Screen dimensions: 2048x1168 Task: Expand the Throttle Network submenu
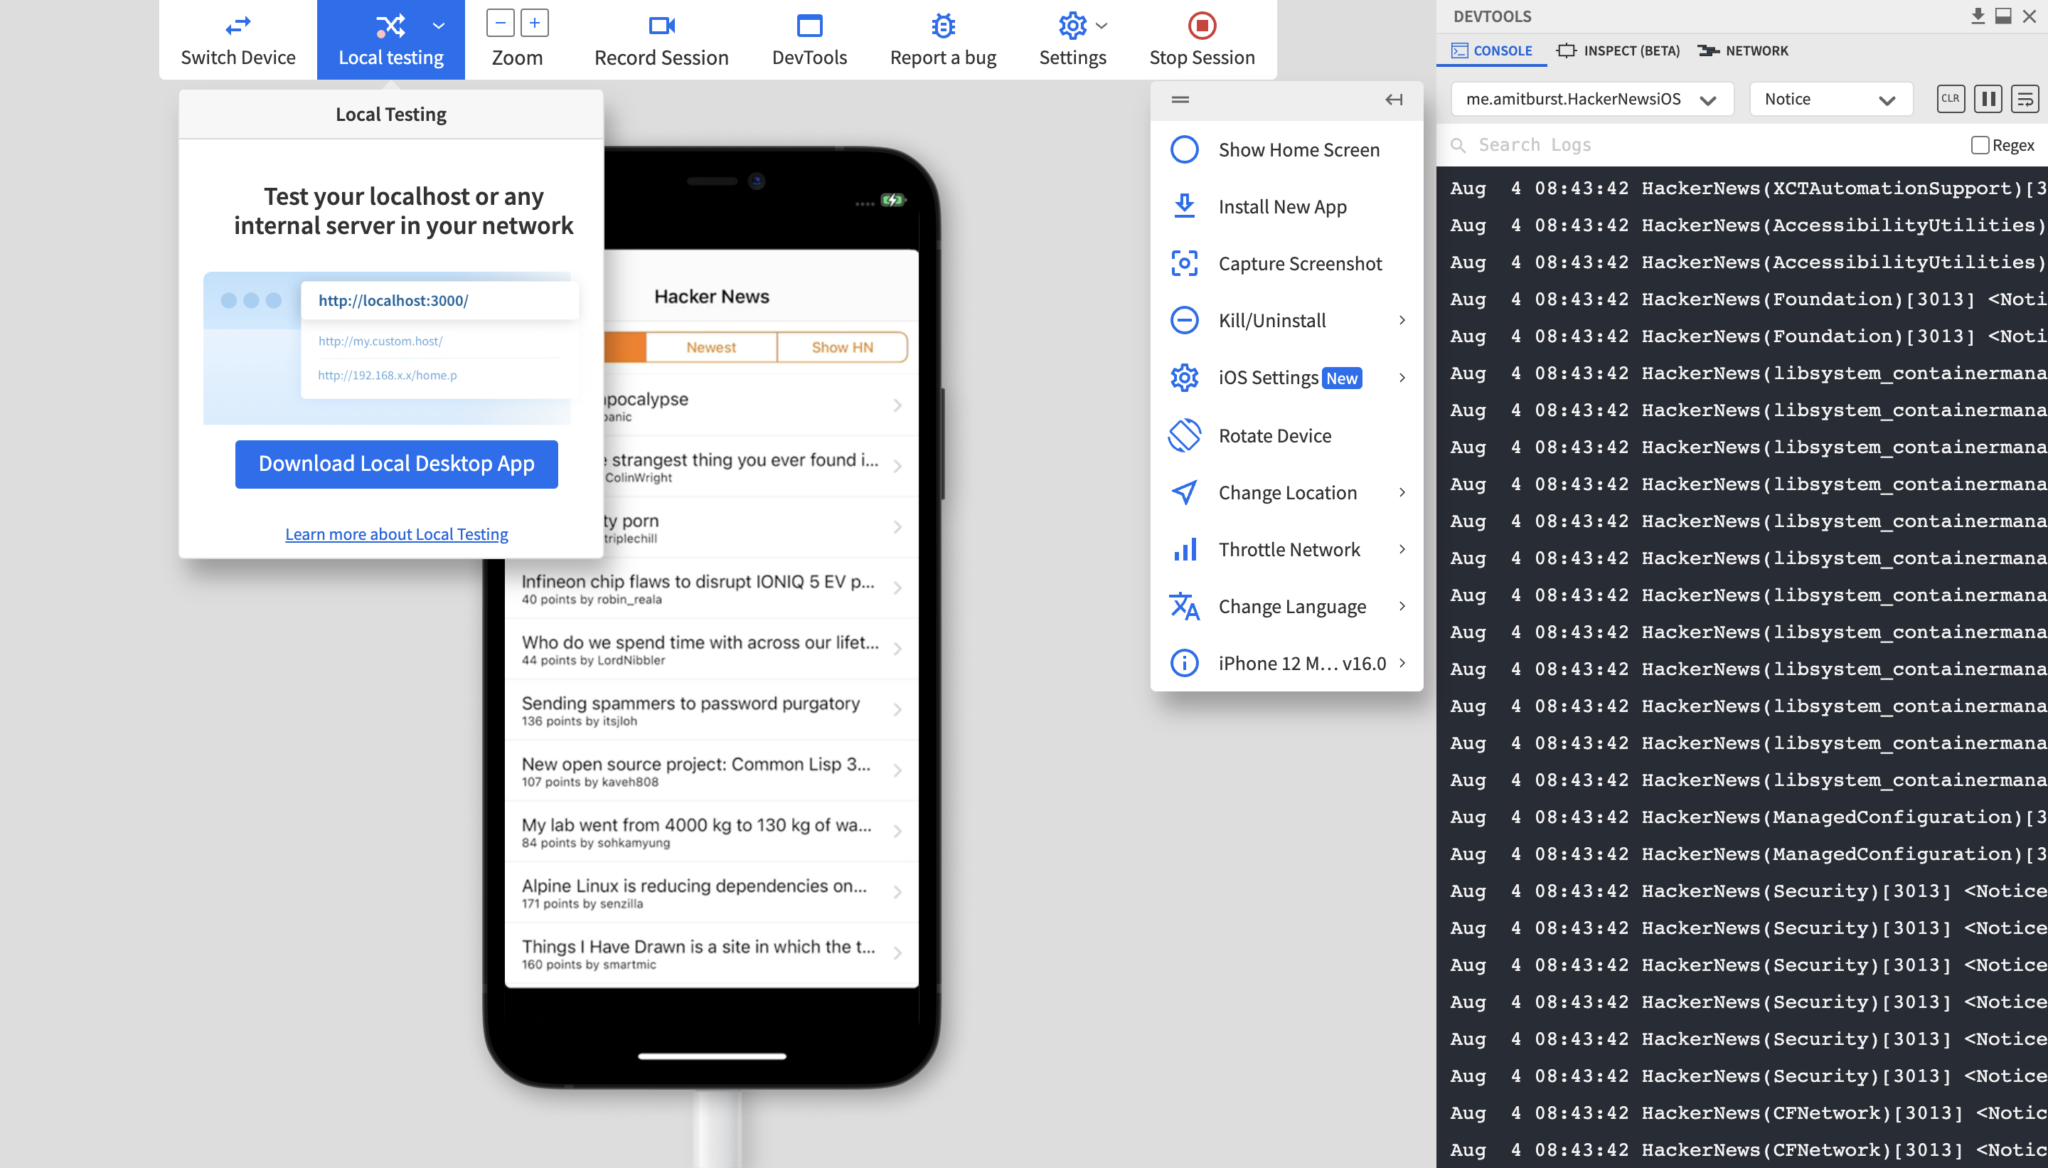(1288, 550)
